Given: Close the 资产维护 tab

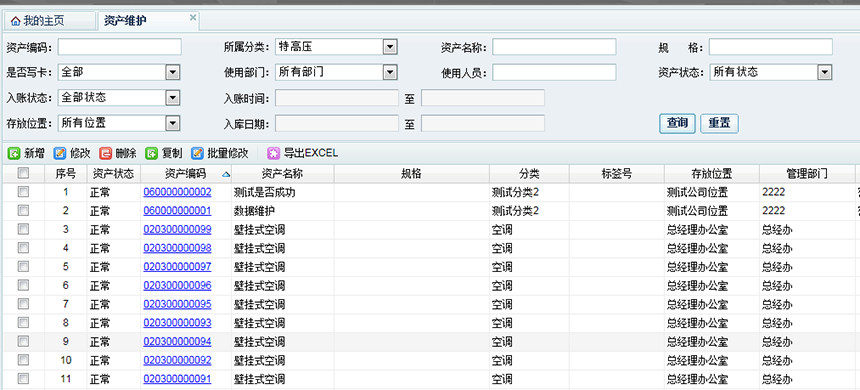Looking at the screenshot, I should click(193, 17).
